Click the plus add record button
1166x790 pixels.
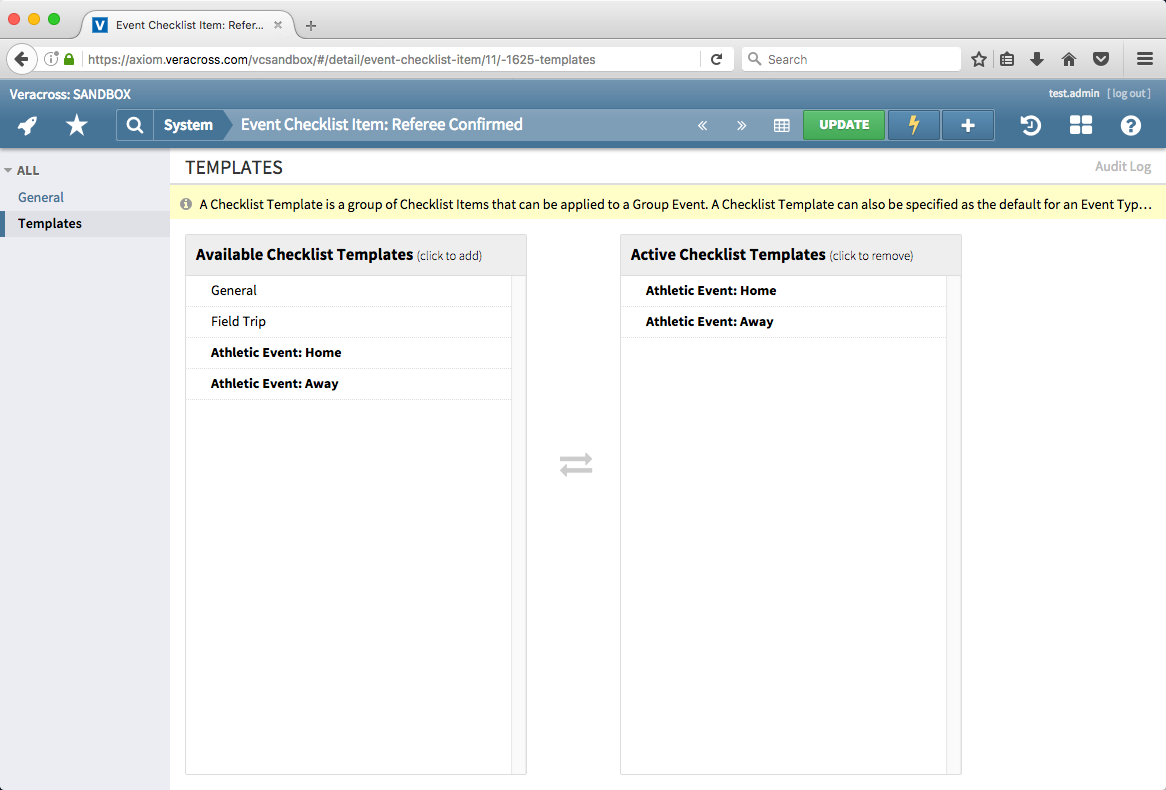pos(967,125)
